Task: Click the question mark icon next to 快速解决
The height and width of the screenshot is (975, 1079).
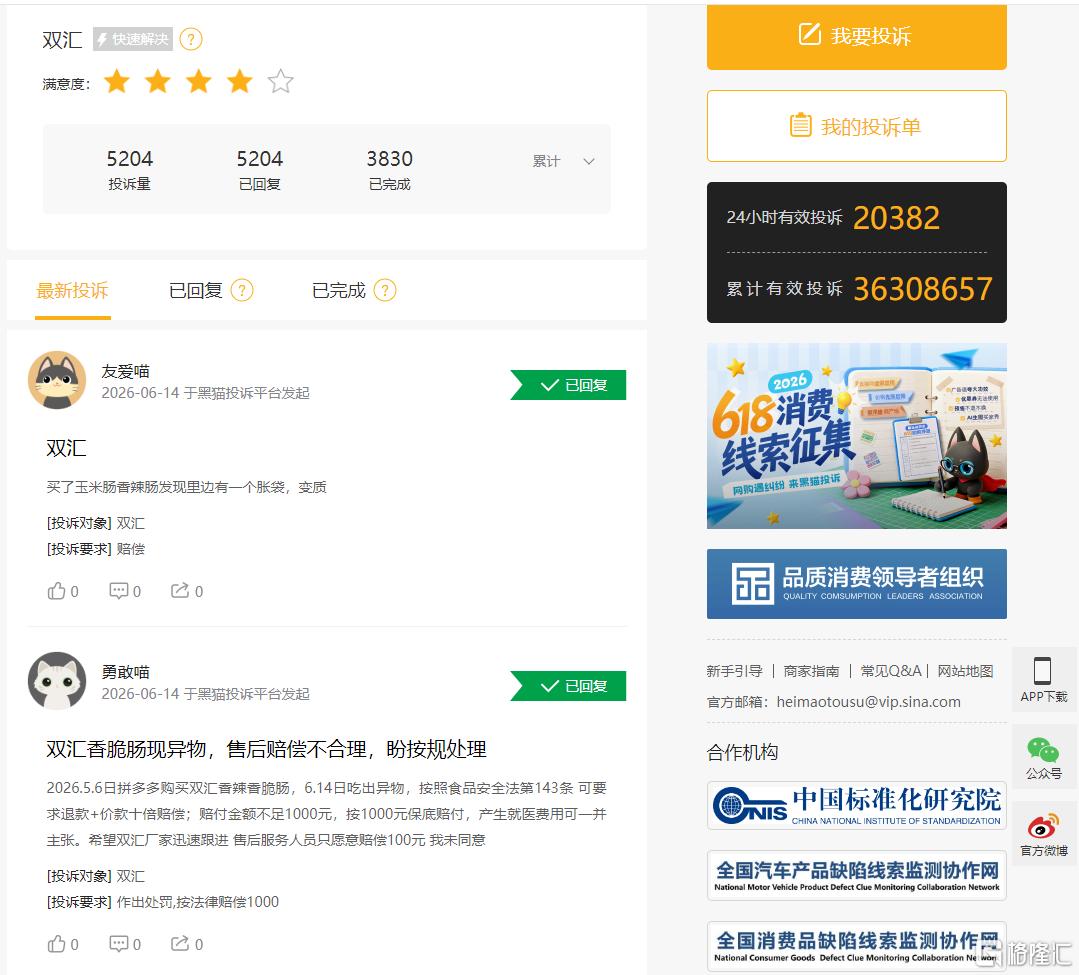Action: click(x=191, y=39)
